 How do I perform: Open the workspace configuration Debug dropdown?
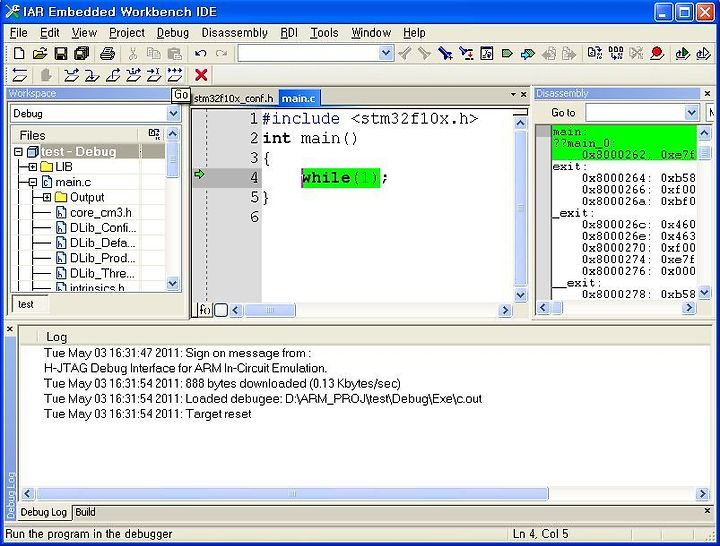point(173,113)
